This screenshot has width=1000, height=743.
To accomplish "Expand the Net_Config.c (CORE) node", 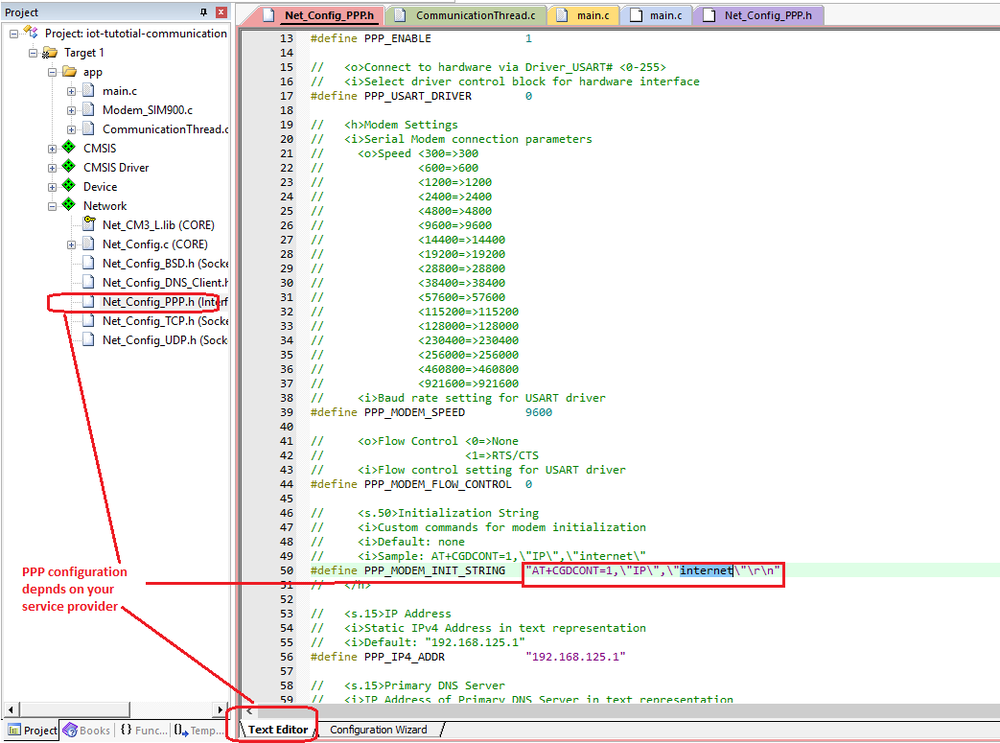I will 71,244.
